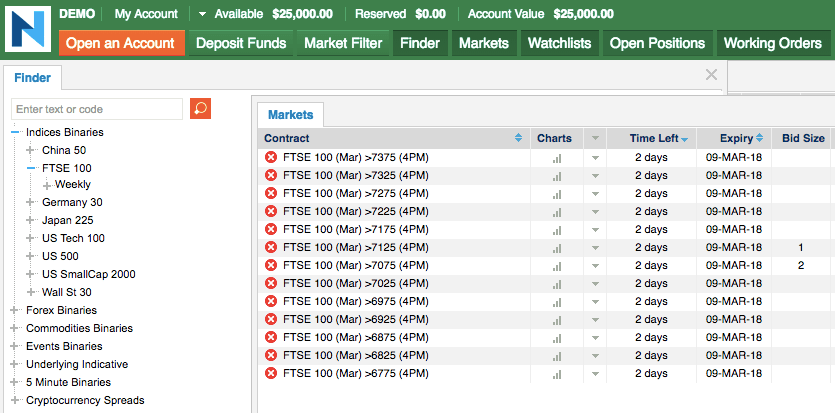
Task: Open the My Account link
Action: (146, 14)
